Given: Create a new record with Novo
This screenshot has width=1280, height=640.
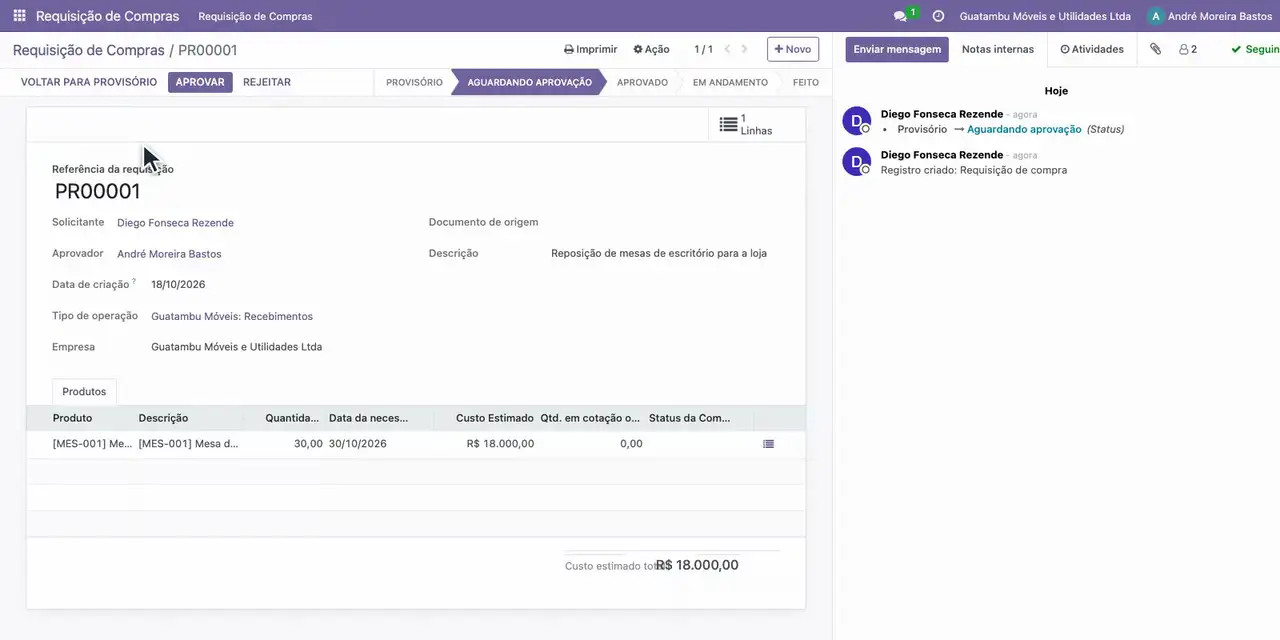Looking at the screenshot, I should 793,49.
